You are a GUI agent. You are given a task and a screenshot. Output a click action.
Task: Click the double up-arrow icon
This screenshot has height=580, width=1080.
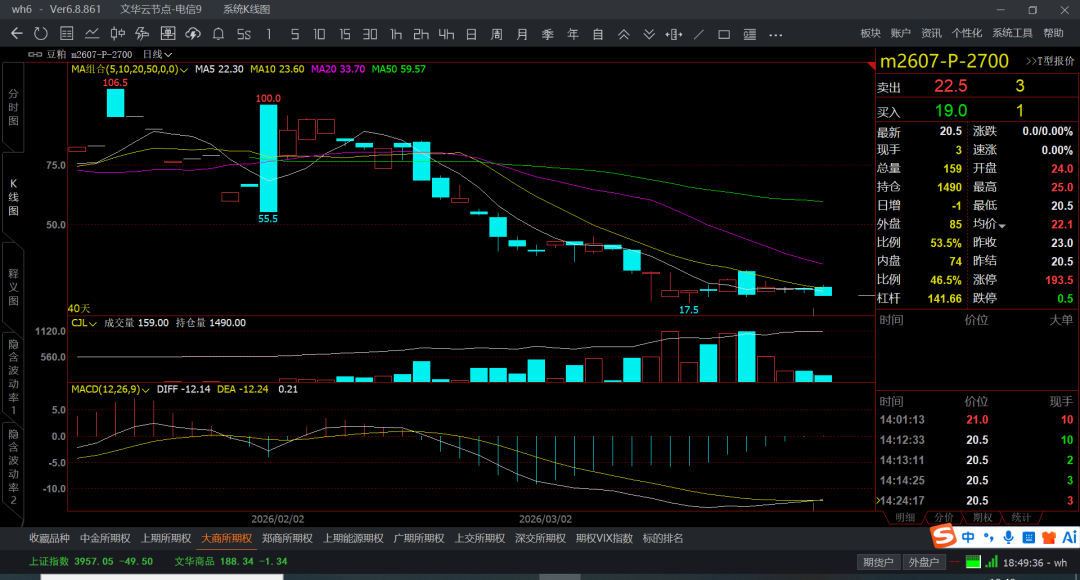(x=623, y=34)
